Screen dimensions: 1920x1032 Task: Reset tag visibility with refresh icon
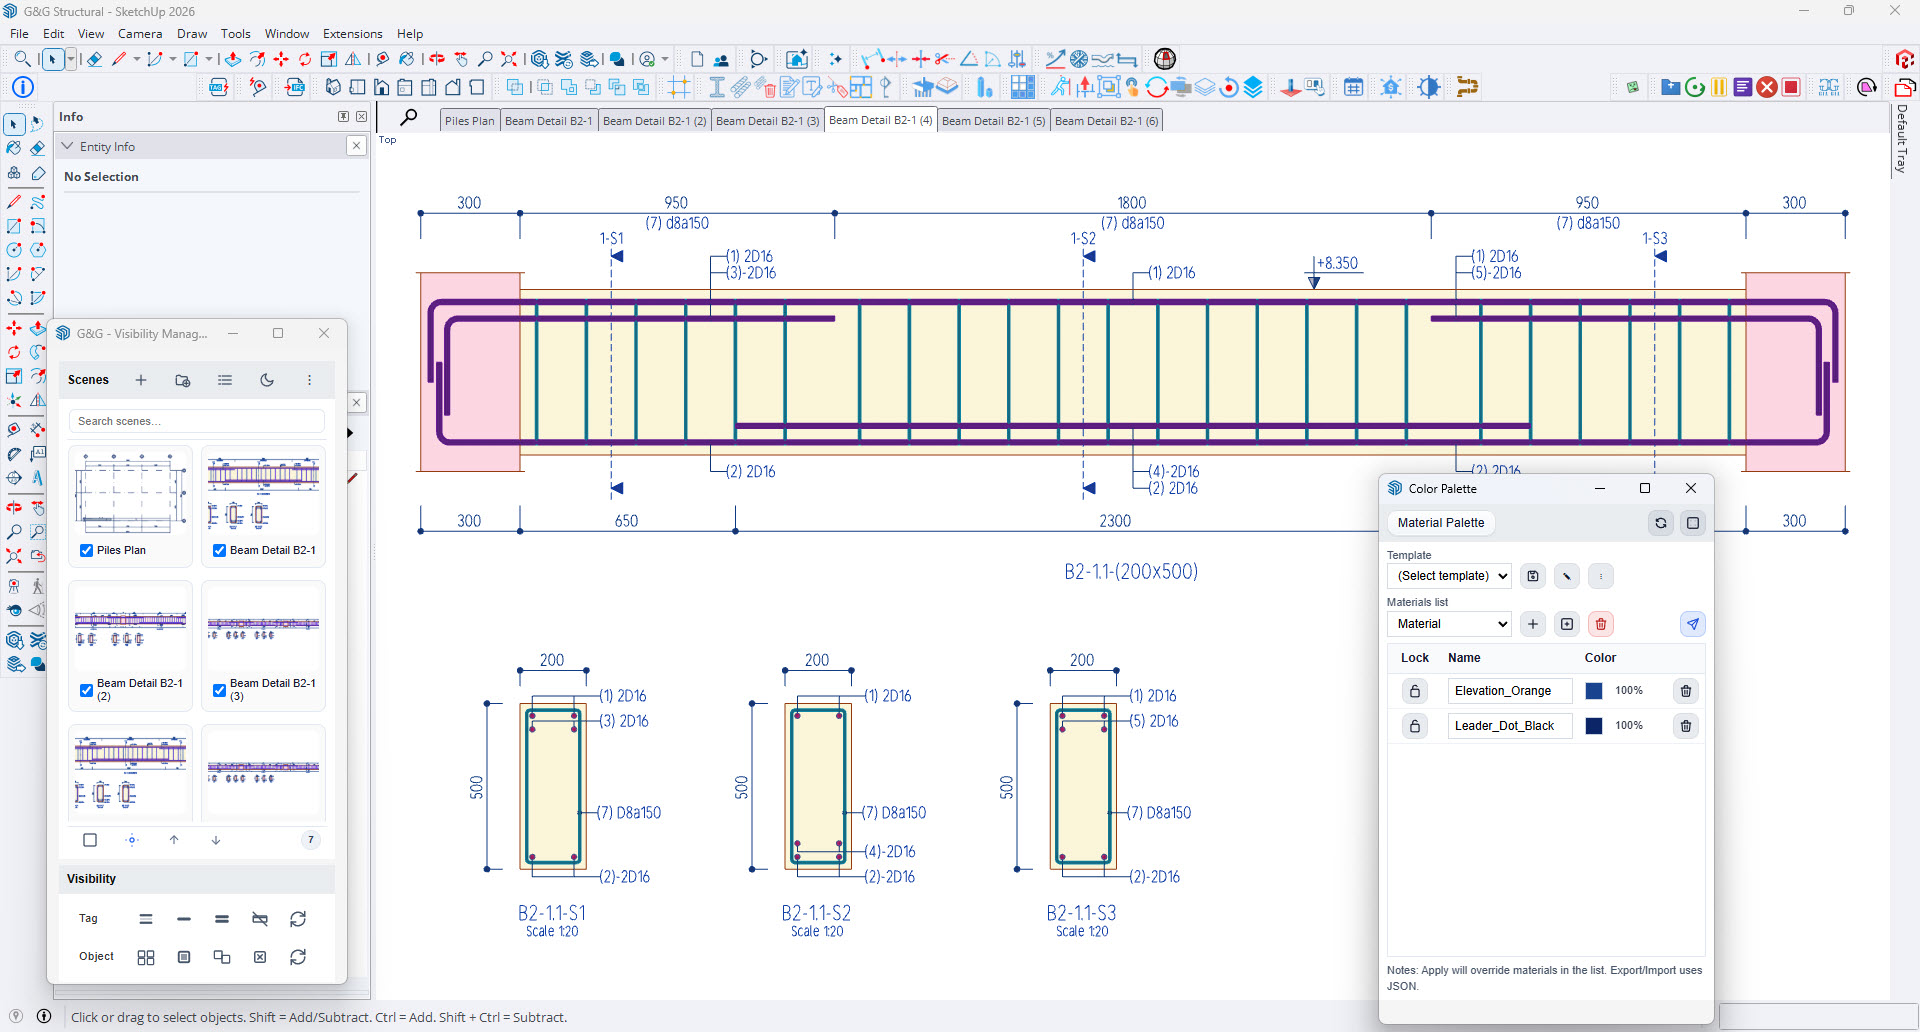tap(298, 919)
